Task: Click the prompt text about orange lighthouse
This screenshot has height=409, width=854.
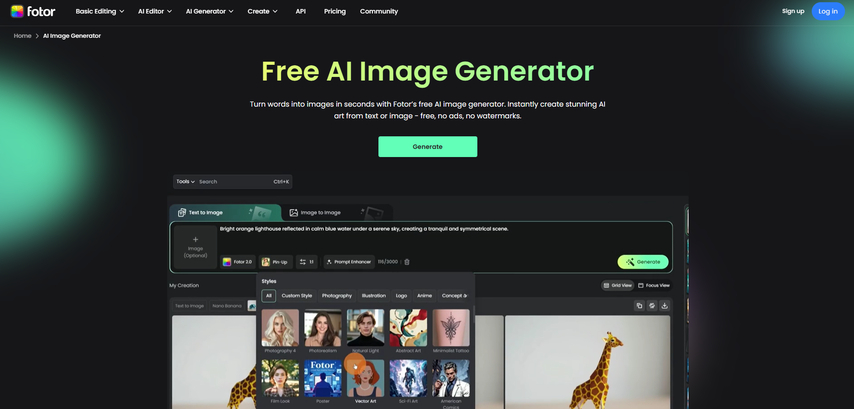Action: coord(364,229)
